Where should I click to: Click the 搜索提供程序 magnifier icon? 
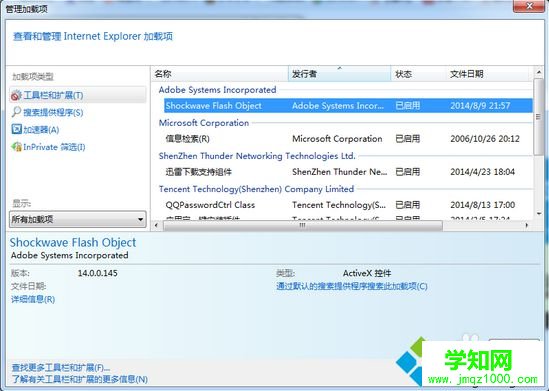pos(16,112)
